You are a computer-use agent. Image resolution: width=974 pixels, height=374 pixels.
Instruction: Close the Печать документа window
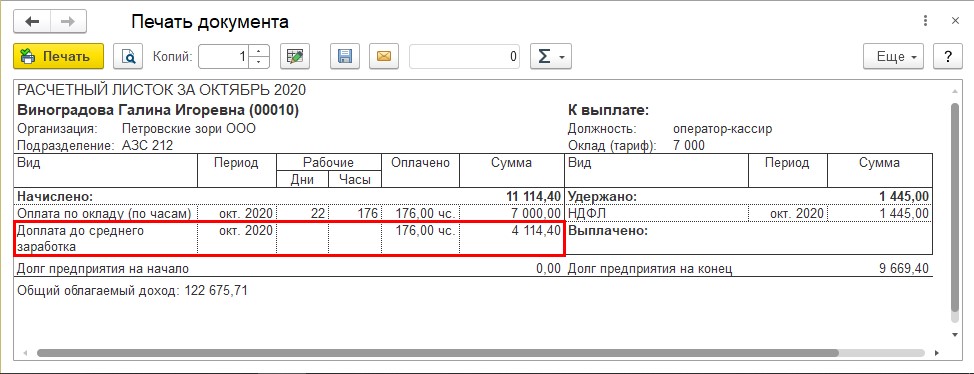pyautogui.click(x=955, y=21)
